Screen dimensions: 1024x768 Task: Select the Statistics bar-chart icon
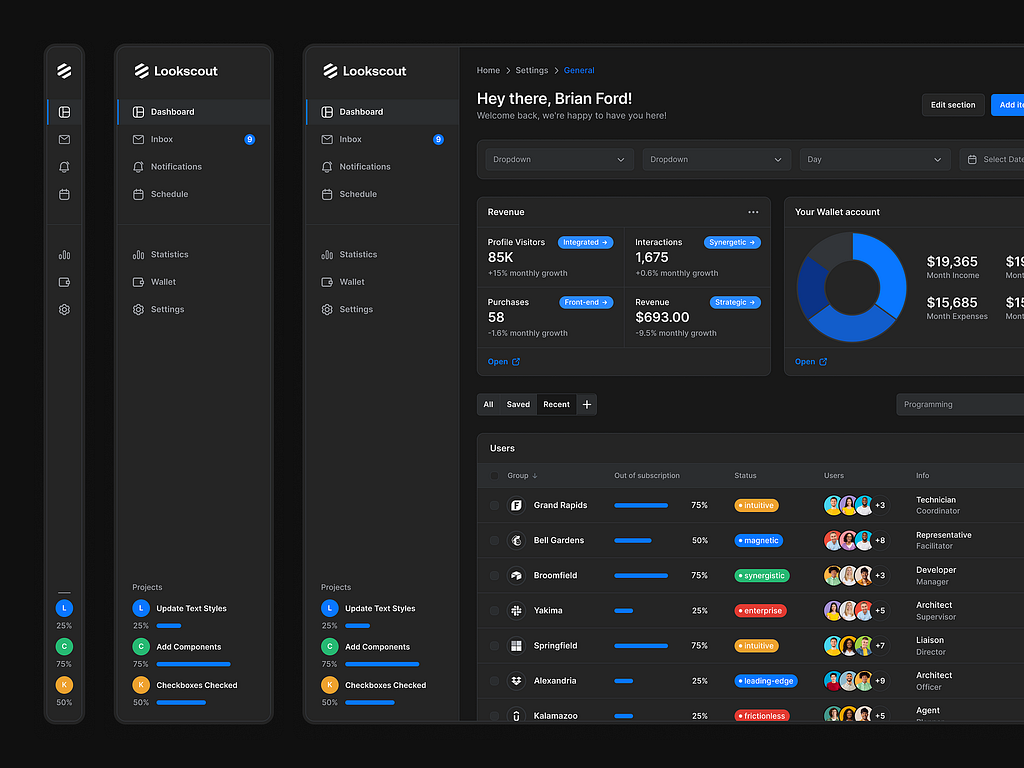(x=64, y=254)
